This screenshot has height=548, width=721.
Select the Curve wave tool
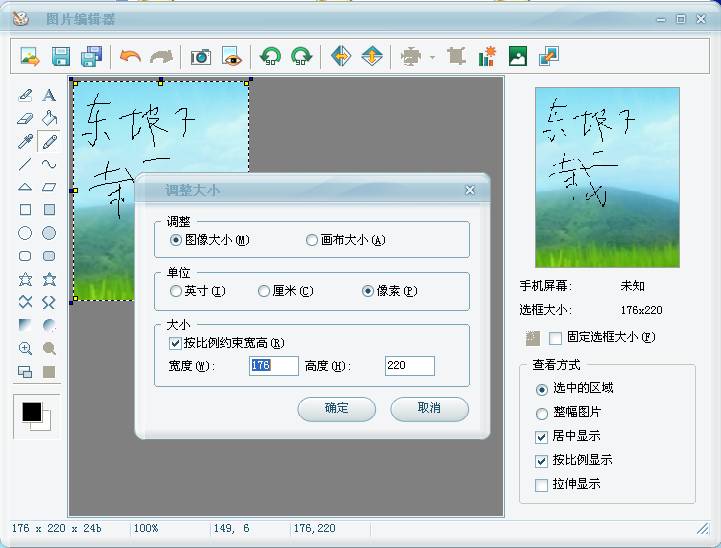point(49,164)
